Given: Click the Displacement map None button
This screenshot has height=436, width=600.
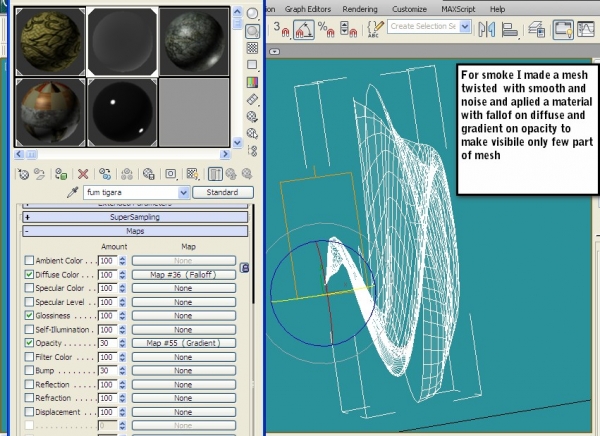Looking at the screenshot, I should coord(183,412).
